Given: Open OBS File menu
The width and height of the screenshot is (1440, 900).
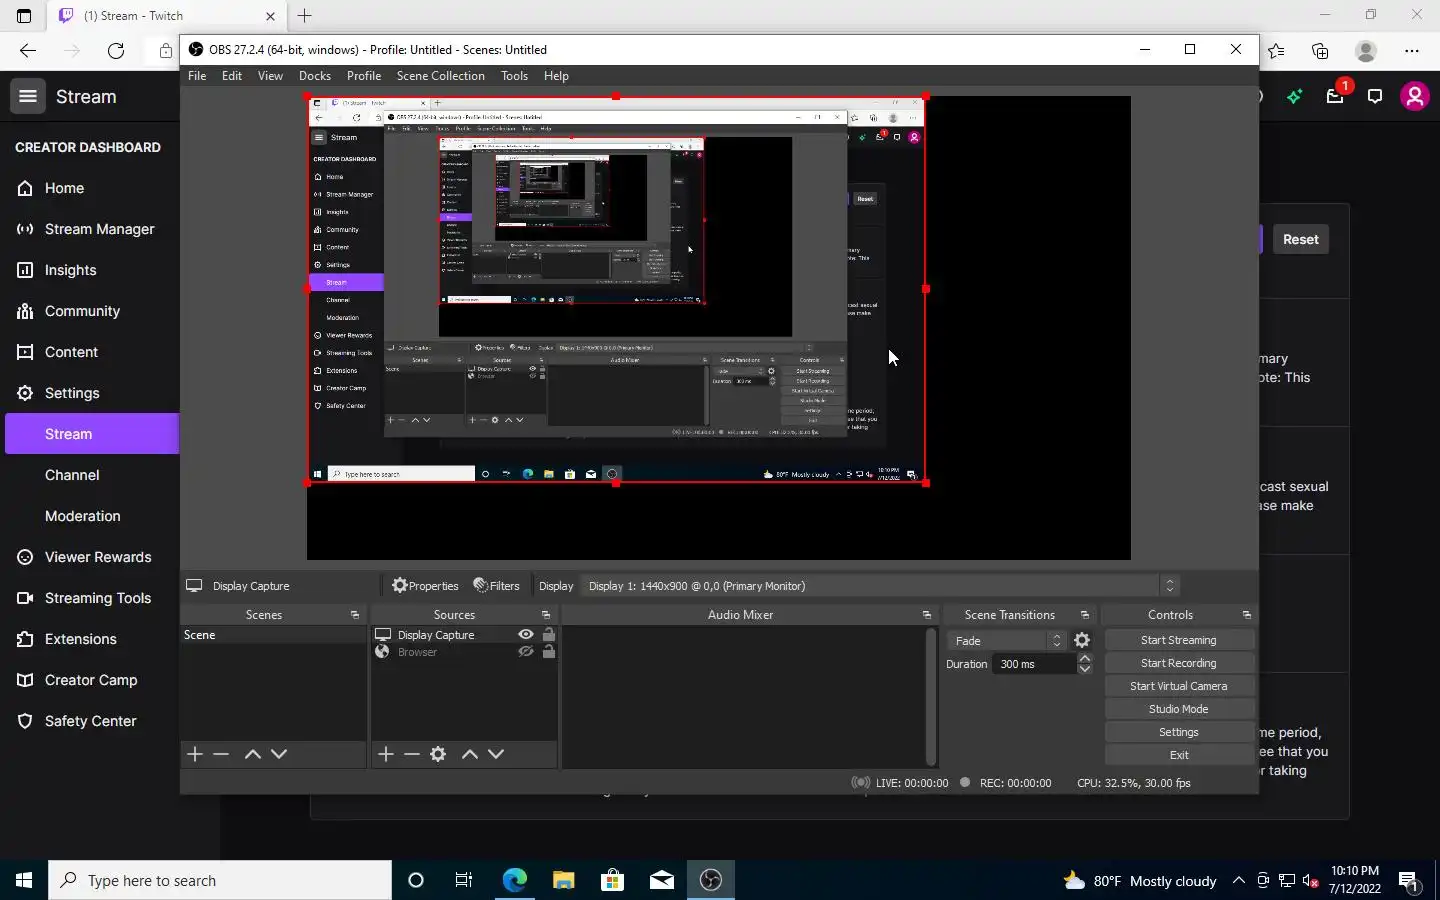Looking at the screenshot, I should point(197,76).
